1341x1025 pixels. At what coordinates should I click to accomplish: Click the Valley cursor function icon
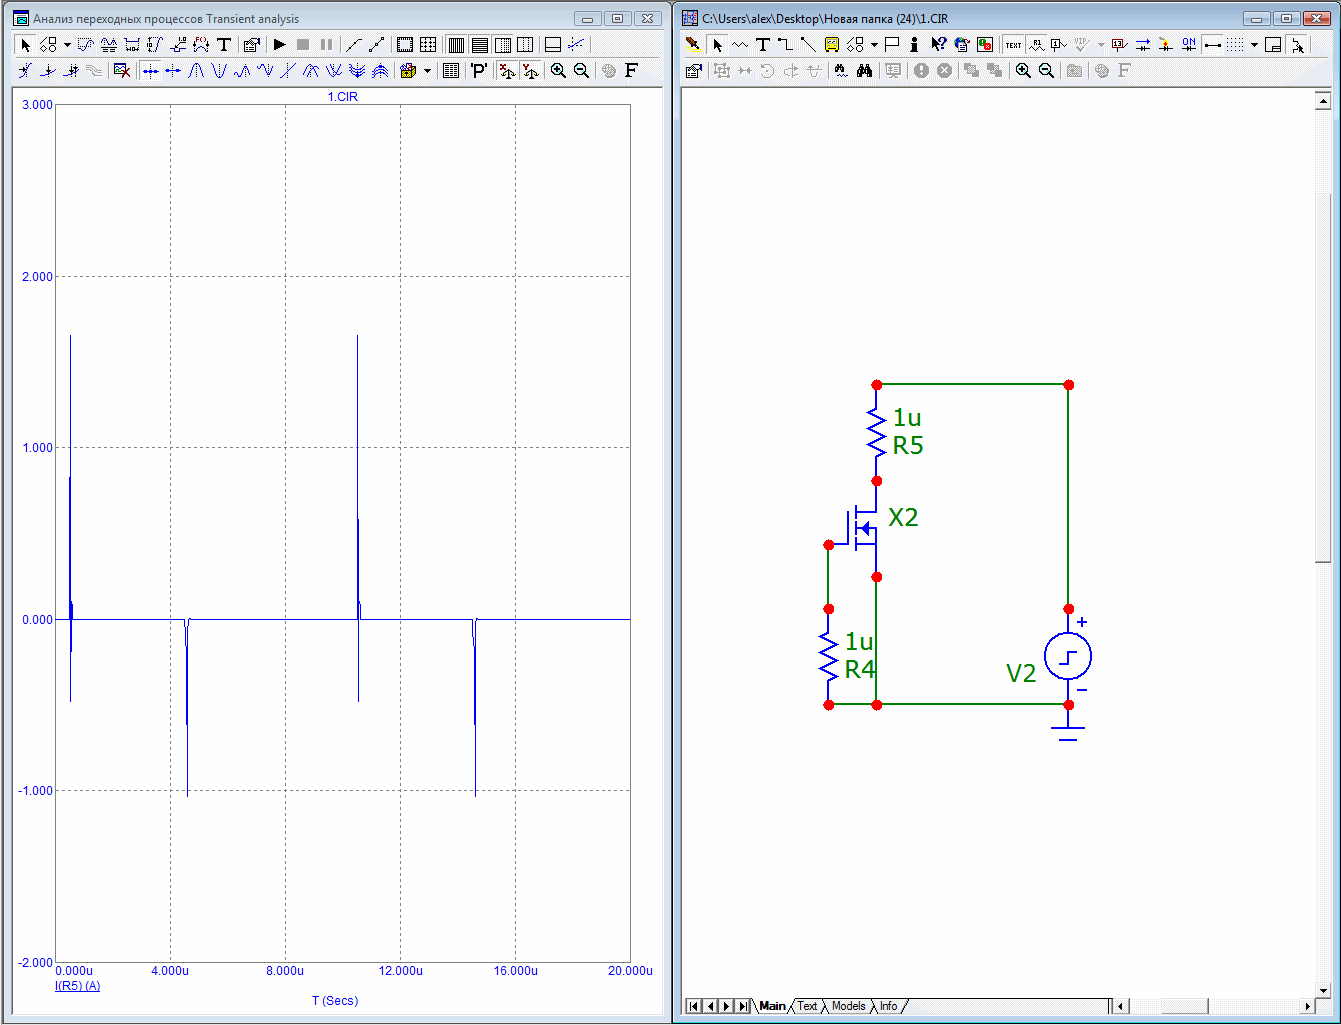[219, 71]
